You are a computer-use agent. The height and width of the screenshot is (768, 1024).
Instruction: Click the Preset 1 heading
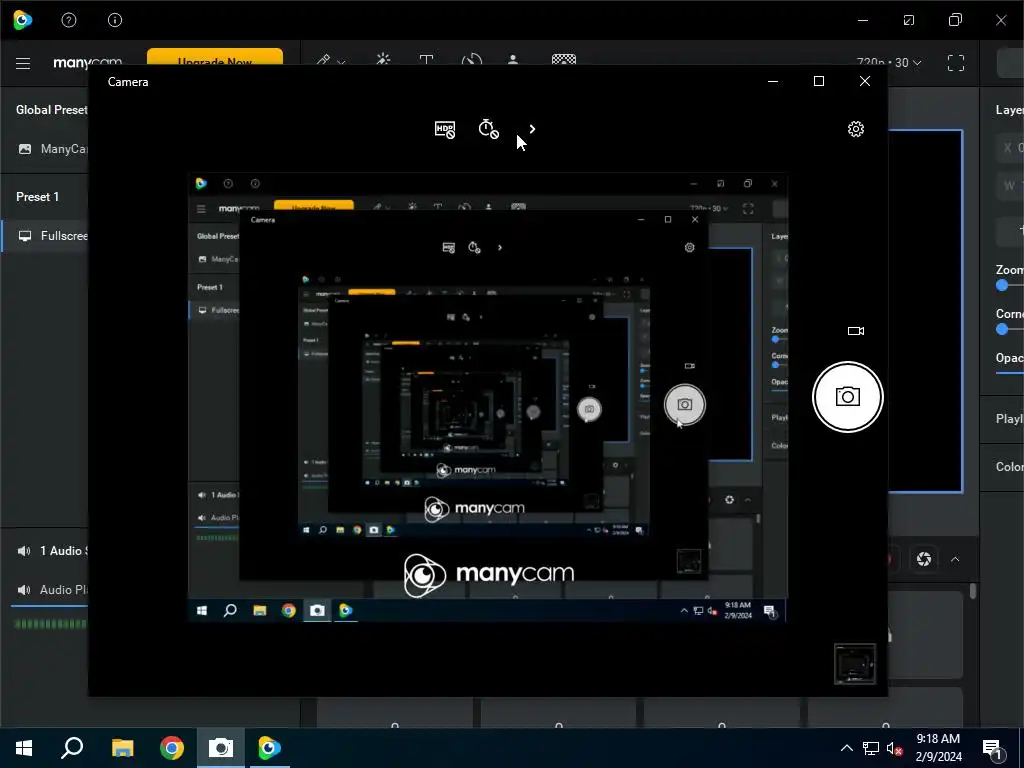(x=37, y=197)
